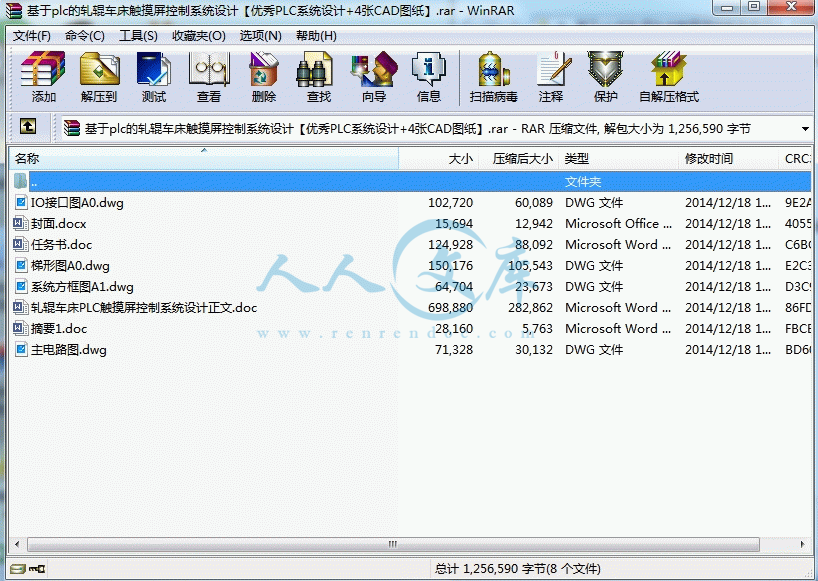Click the scrollbar left arrow
Image resolution: width=818 pixels, height=581 pixels.
coord(17,544)
